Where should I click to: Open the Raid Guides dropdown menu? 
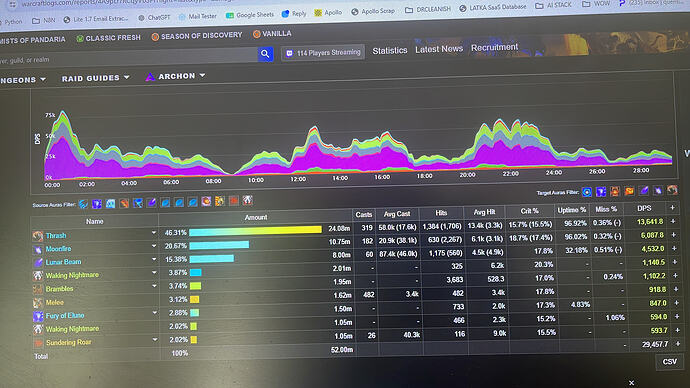(x=95, y=78)
